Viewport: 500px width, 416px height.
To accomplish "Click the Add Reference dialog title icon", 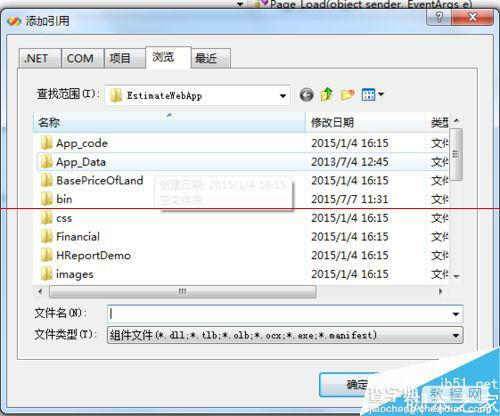I will point(14,21).
